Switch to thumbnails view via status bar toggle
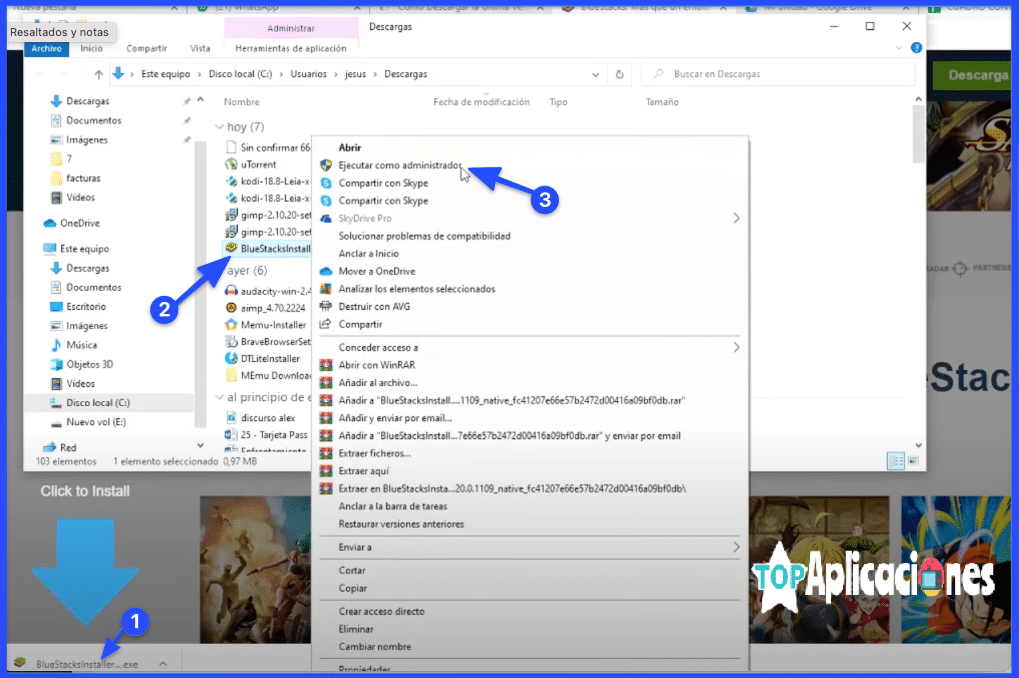Image resolution: width=1019 pixels, height=678 pixels. click(x=914, y=461)
